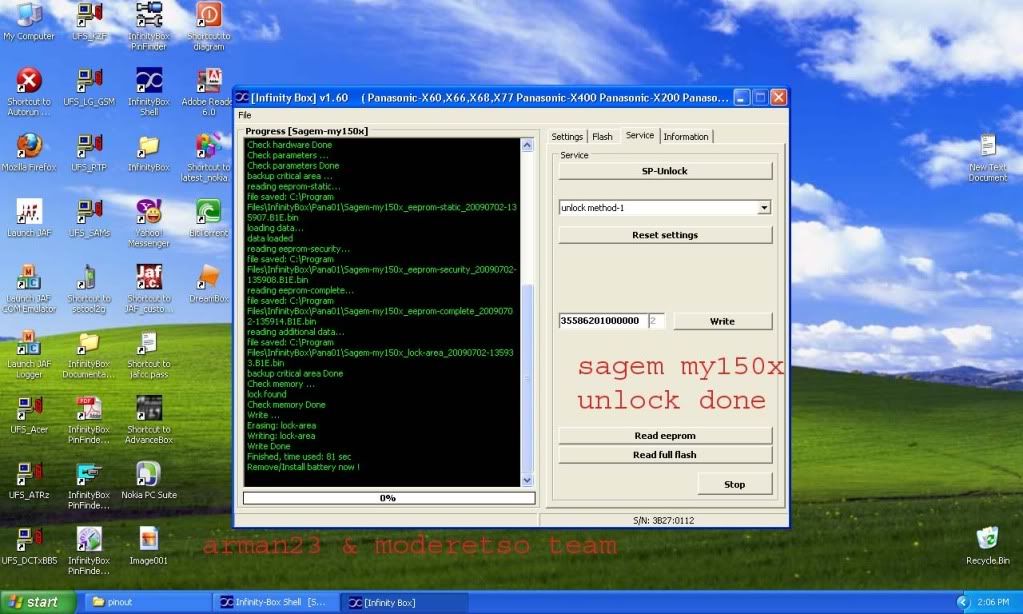The image size is (1023, 614).
Task: Select the Image001 desktop file icon
Action: [149, 545]
